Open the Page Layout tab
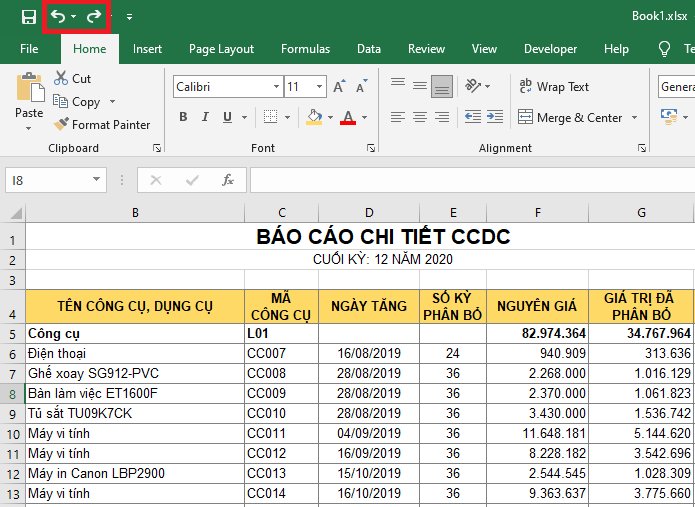The height and width of the screenshot is (507, 695). pyautogui.click(x=221, y=49)
